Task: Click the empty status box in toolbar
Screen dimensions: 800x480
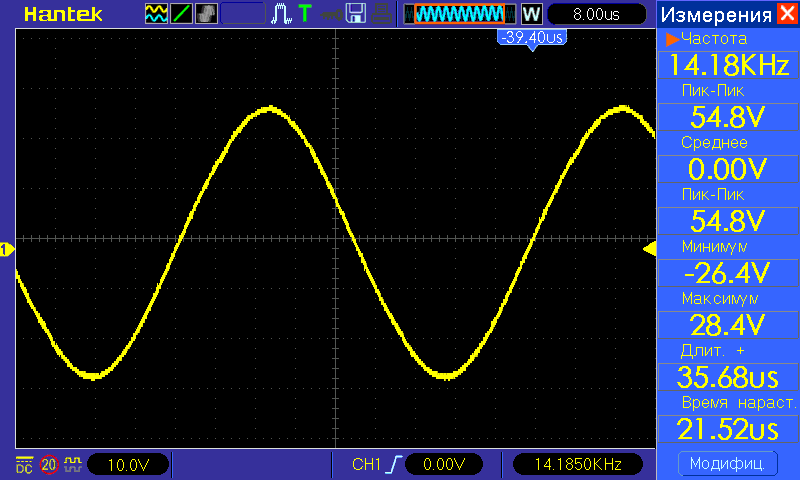Action: [x=243, y=14]
